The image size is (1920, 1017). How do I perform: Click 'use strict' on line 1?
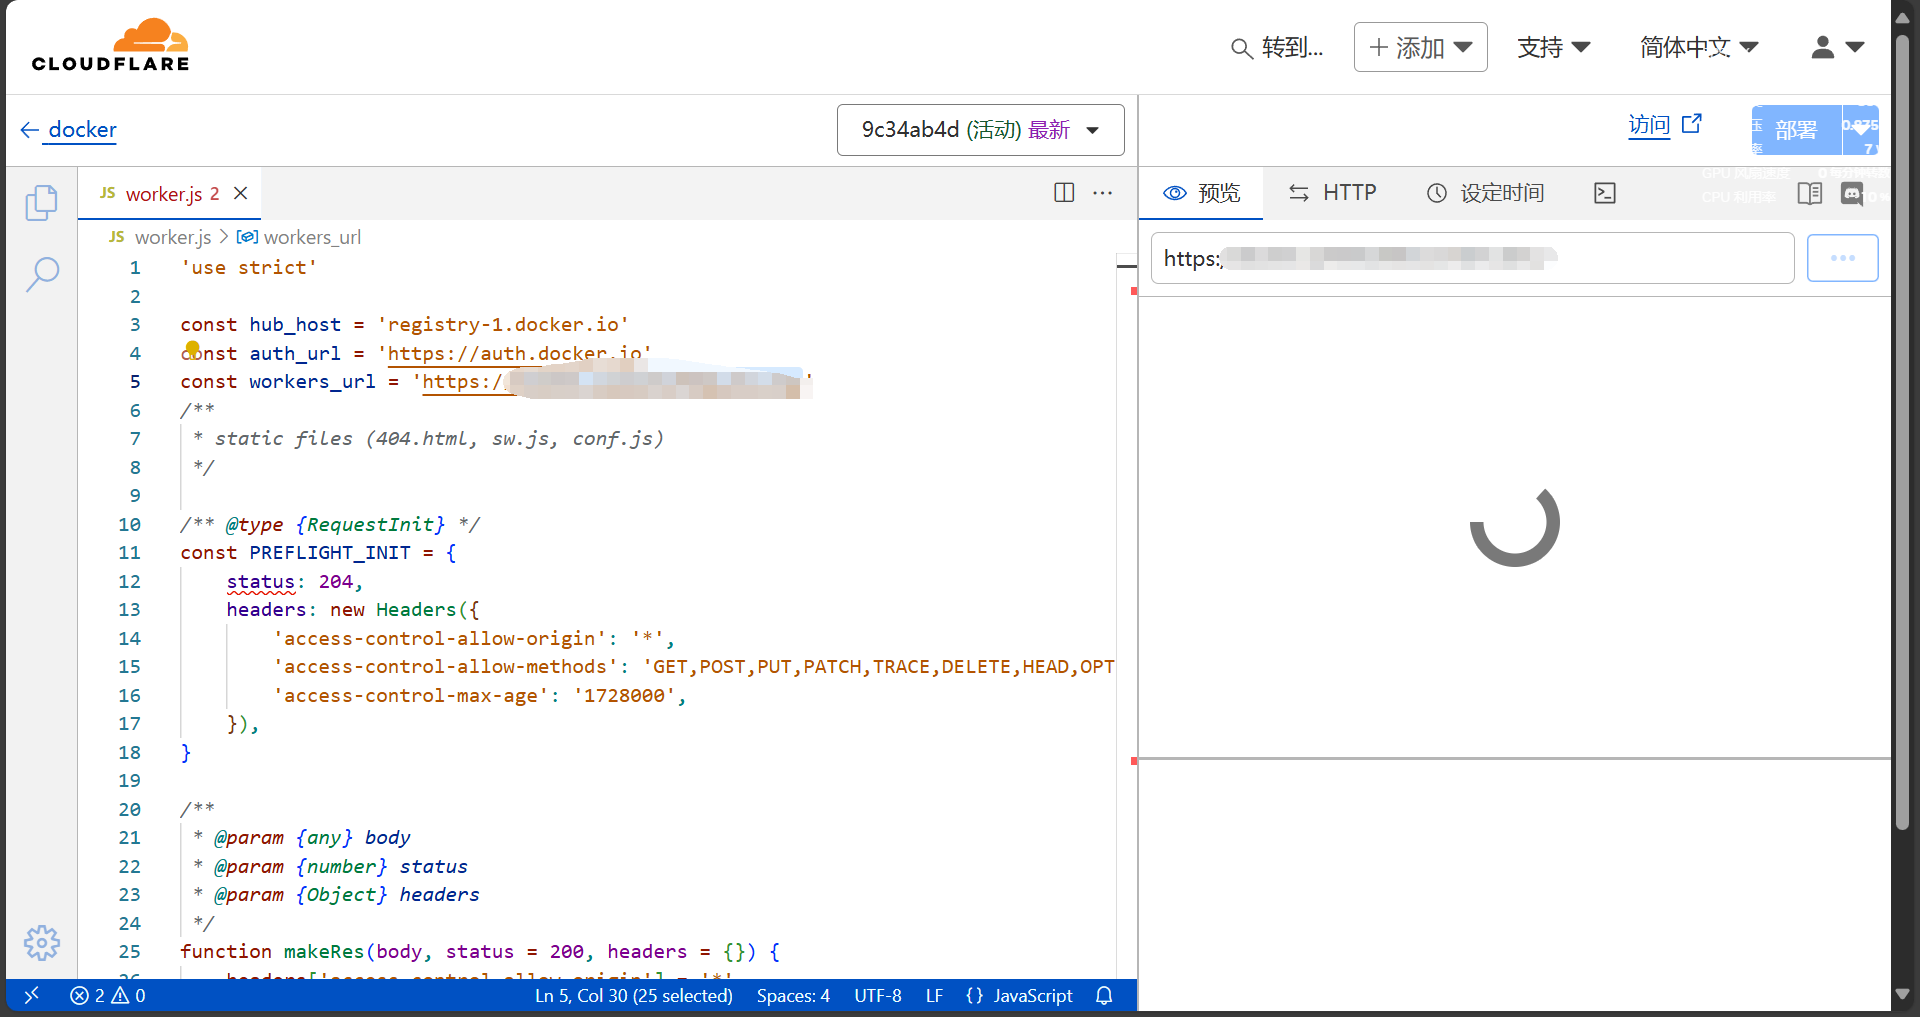click(249, 268)
